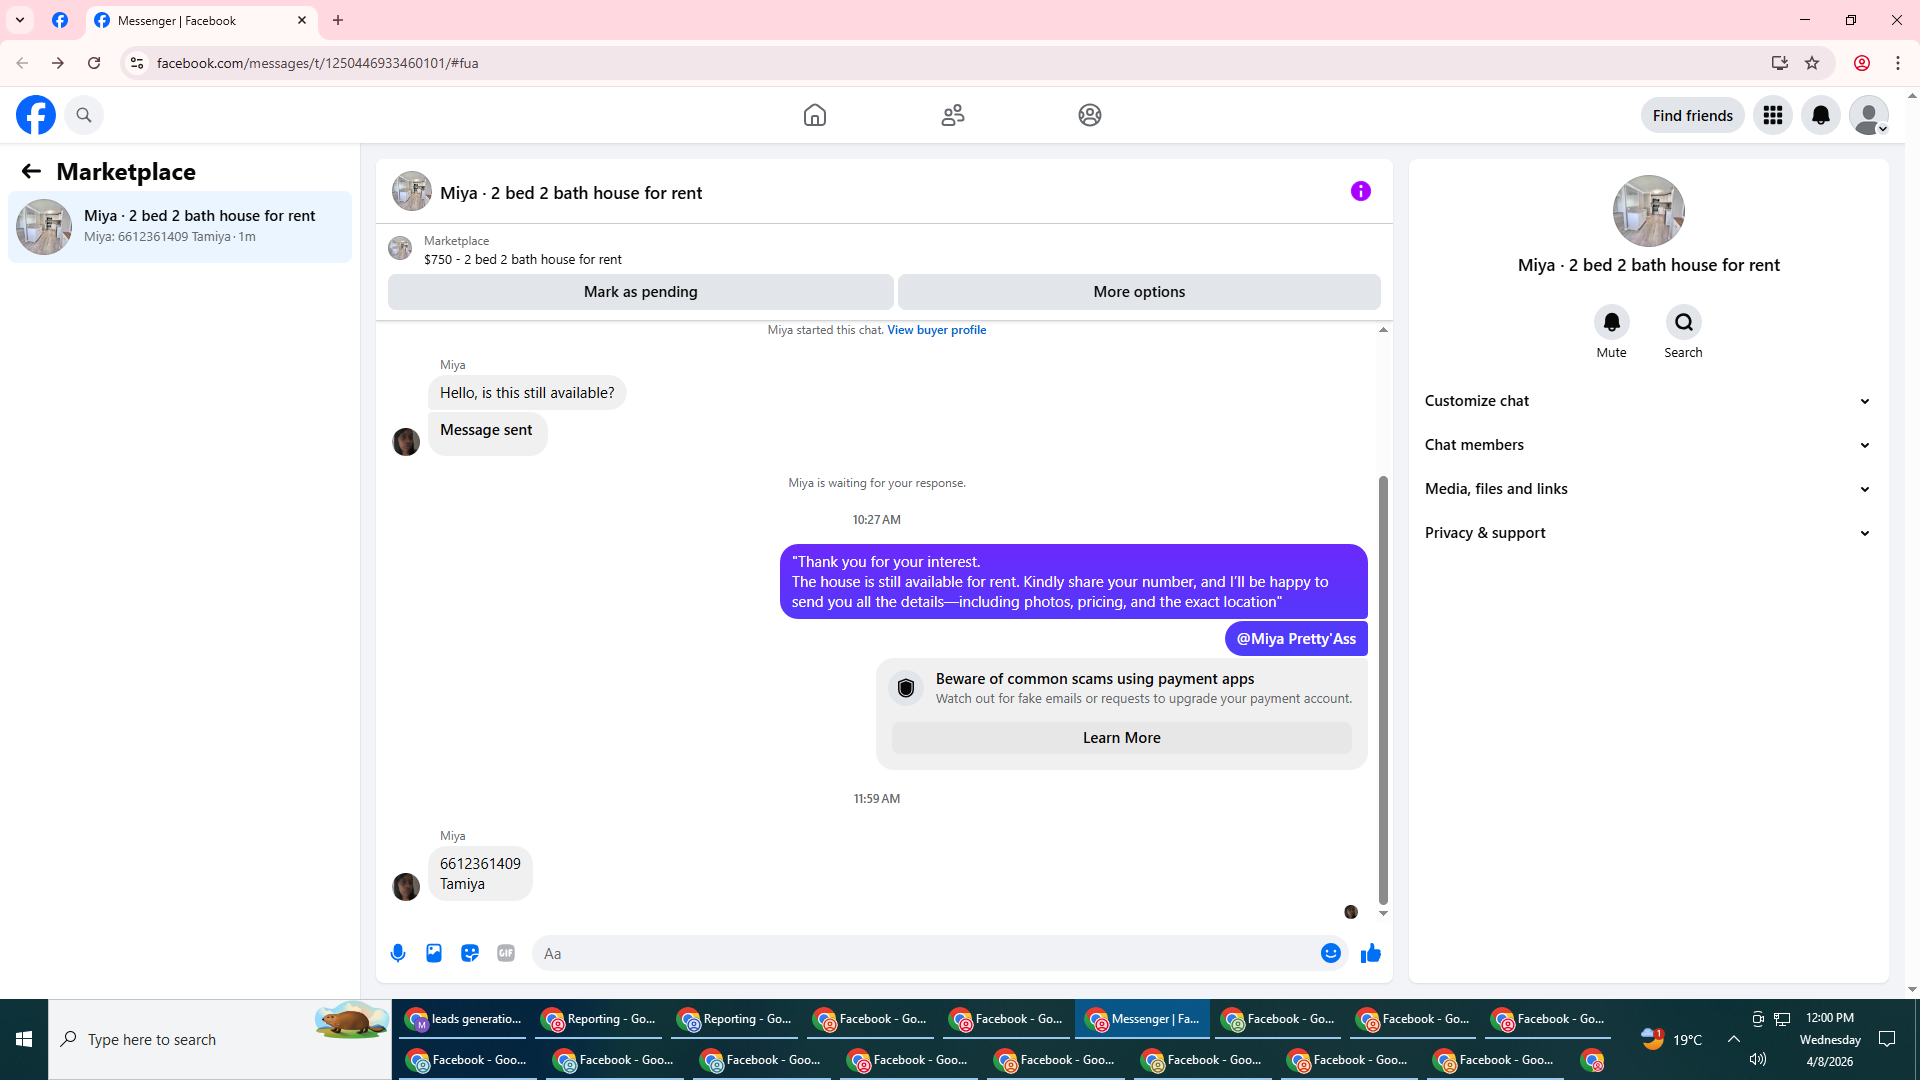Send a thumbs-up like
Image resolution: width=1920 pixels, height=1080 pixels.
[1371, 953]
